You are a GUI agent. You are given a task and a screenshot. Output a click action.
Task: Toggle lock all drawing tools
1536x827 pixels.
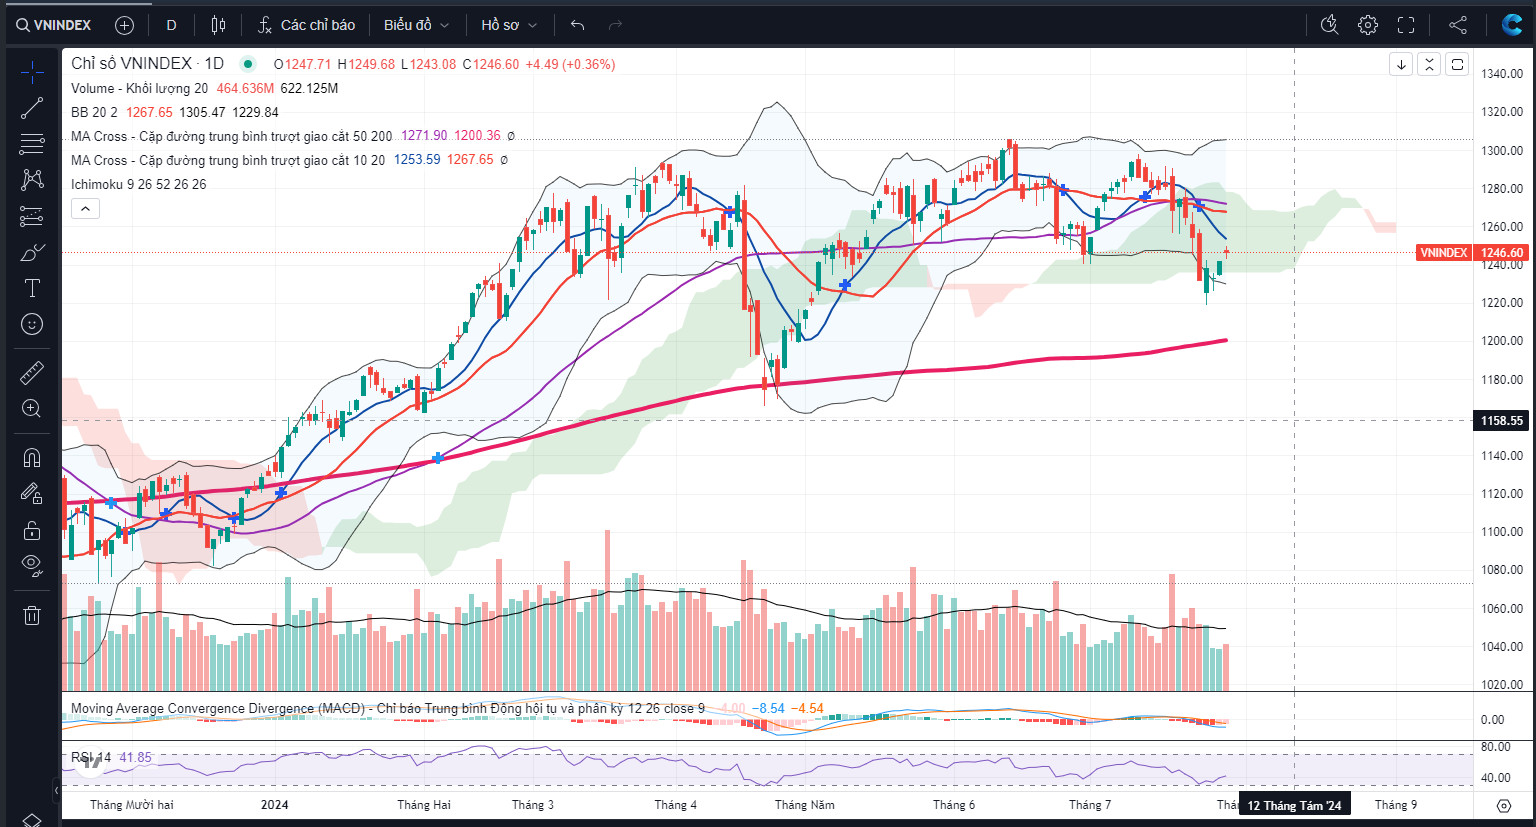coord(32,530)
